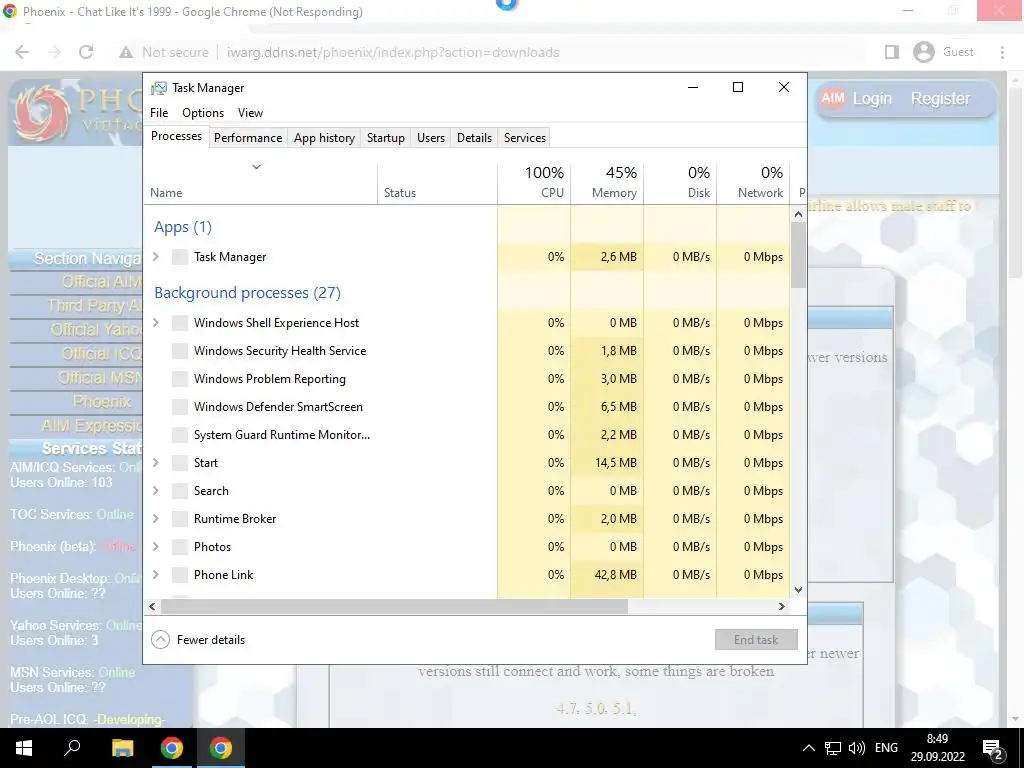
Task: Click the Photos process icon
Action: (180, 547)
